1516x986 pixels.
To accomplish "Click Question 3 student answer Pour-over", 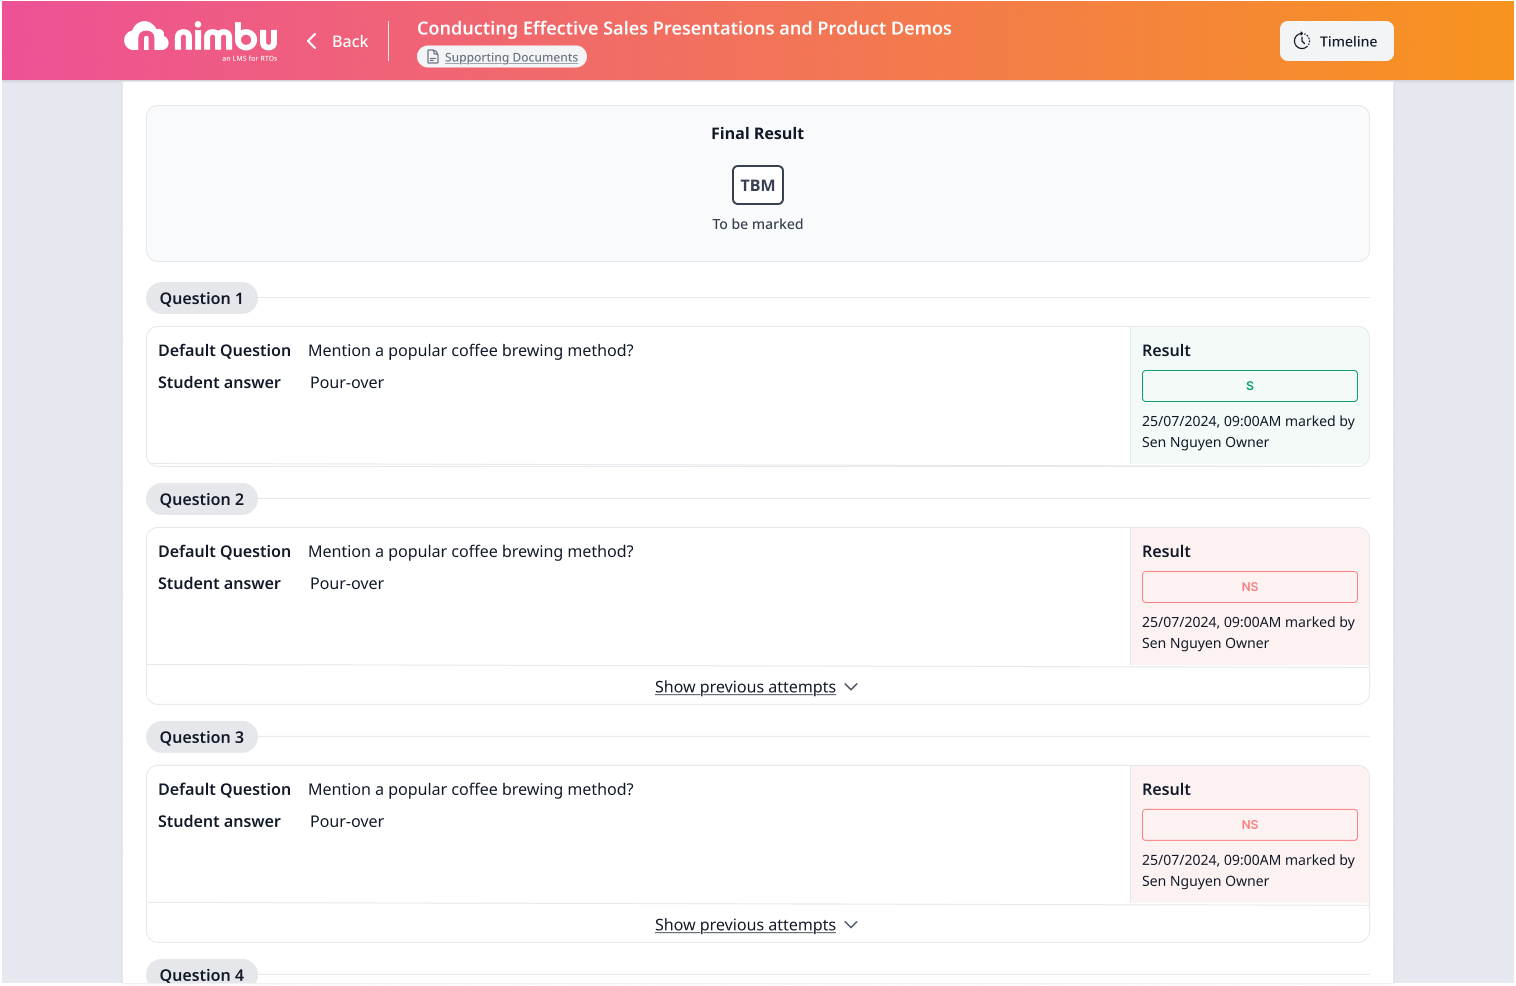I will coord(347,821).
